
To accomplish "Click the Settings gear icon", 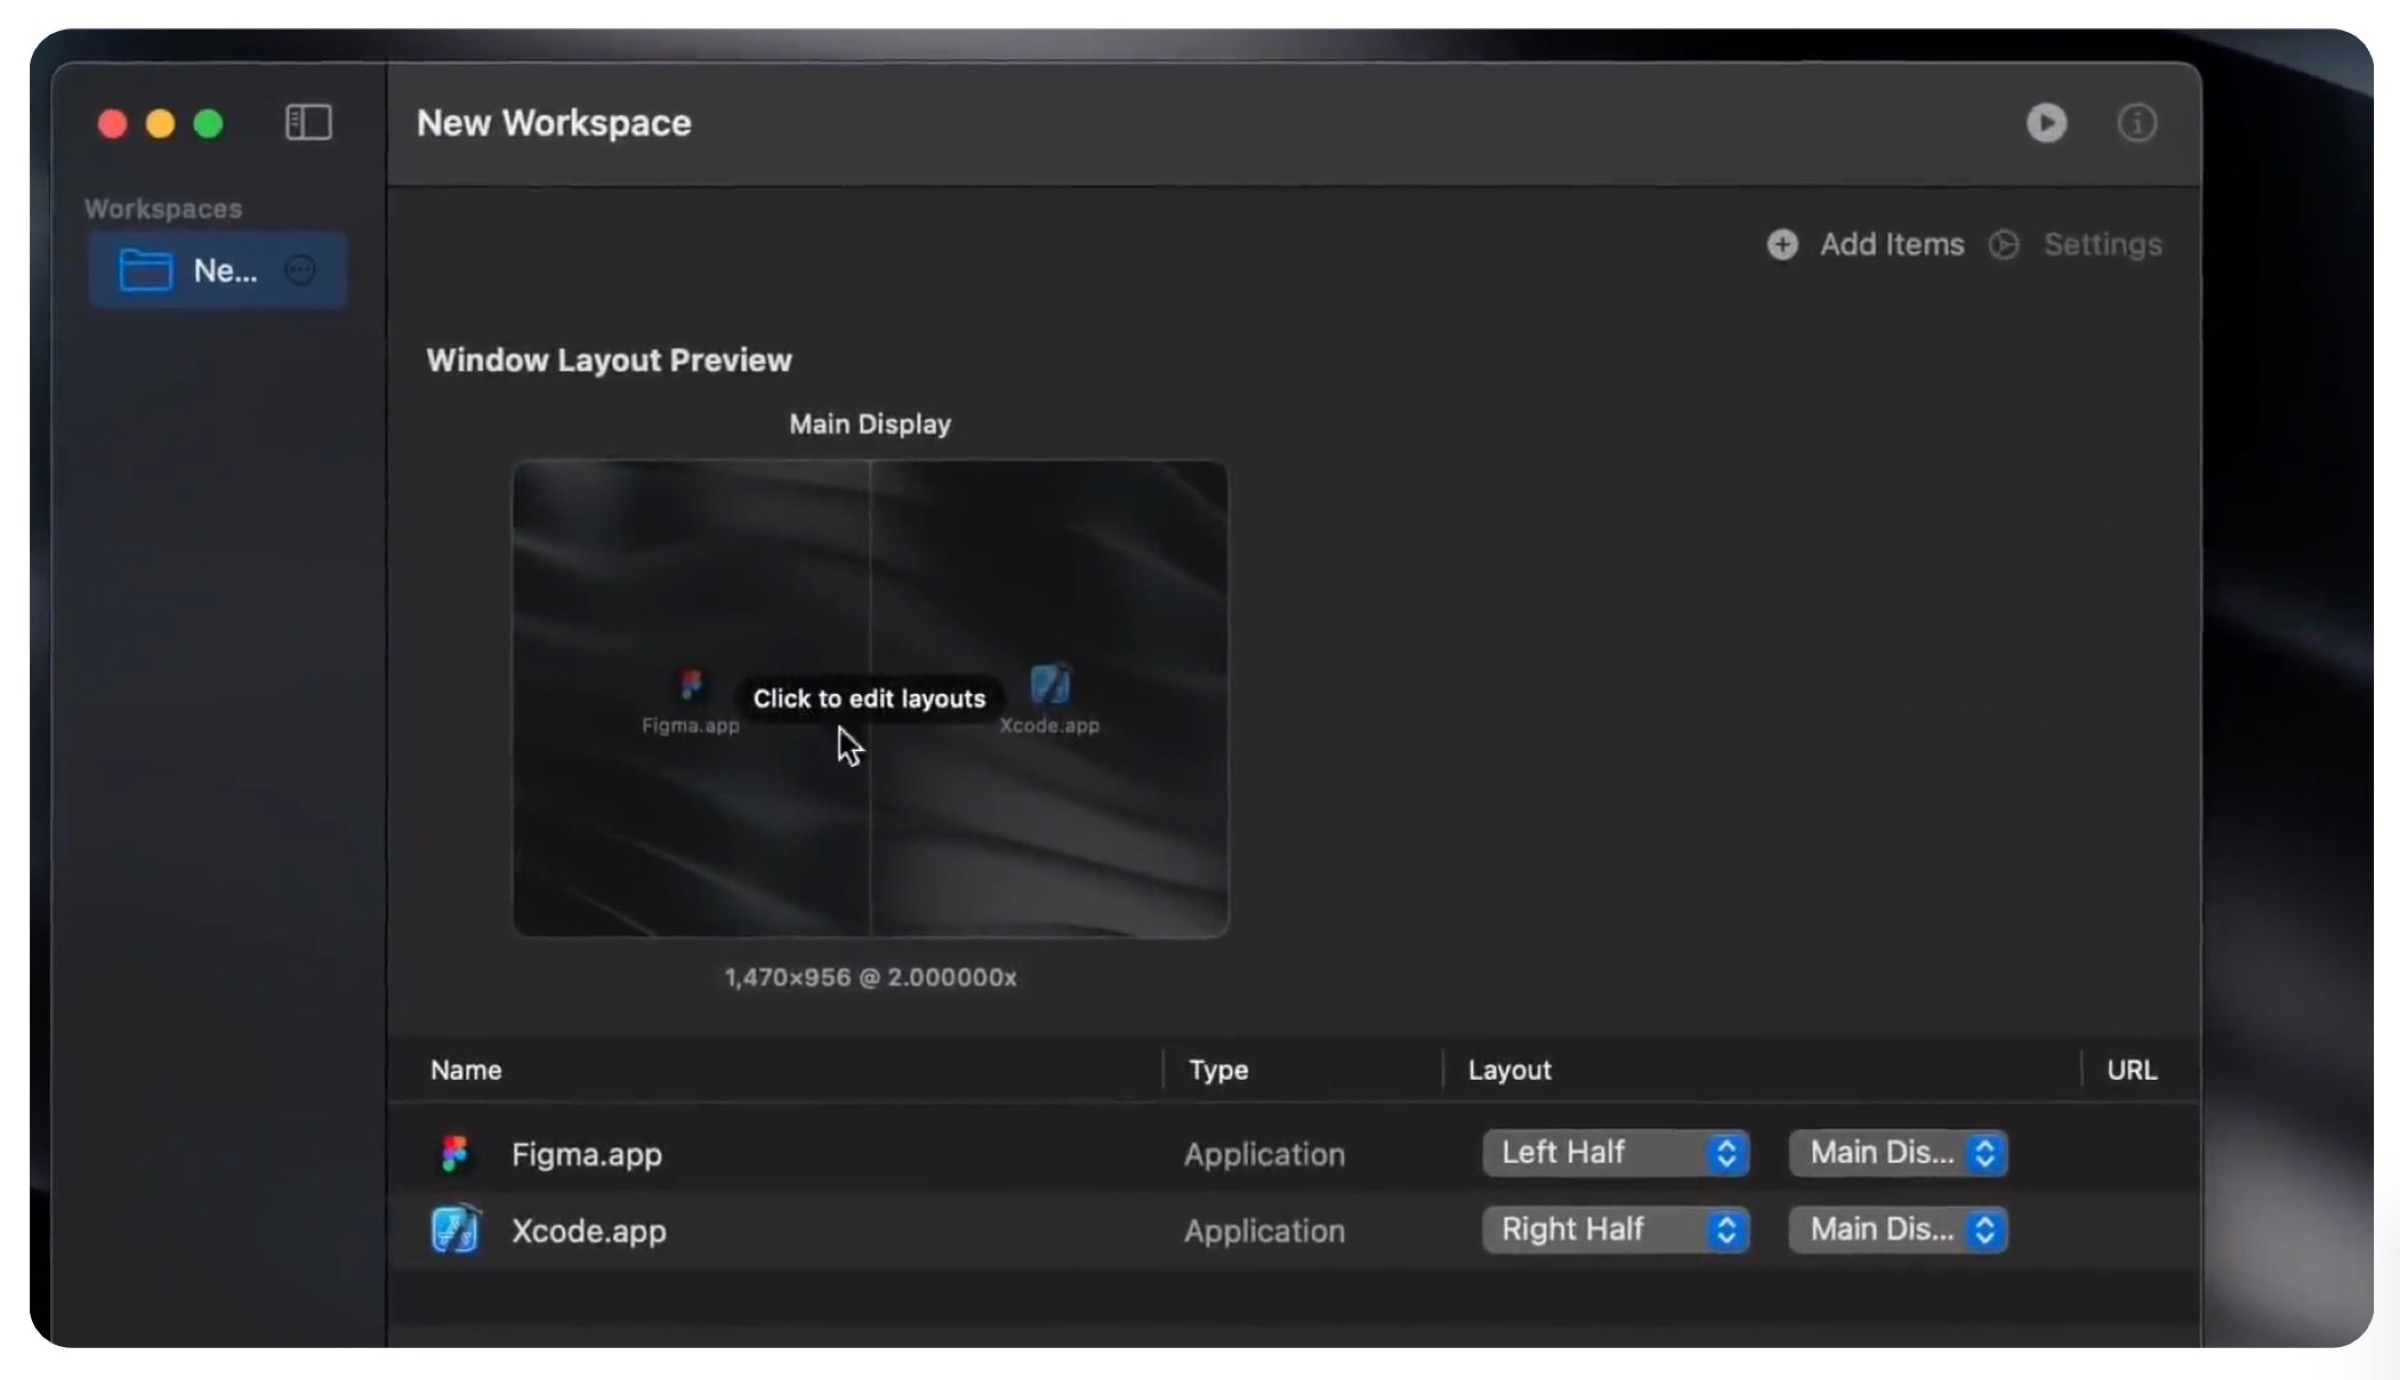I will tap(2003, 245).
